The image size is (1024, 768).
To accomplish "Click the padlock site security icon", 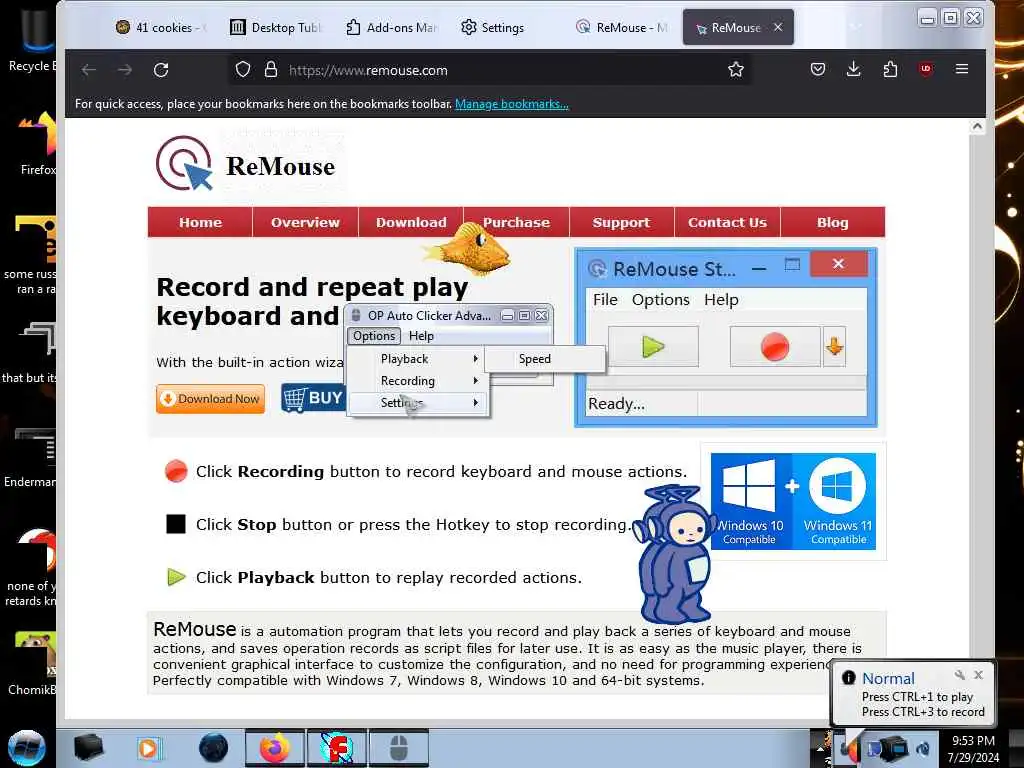I will pyautogui.click(x=271, y=70).
